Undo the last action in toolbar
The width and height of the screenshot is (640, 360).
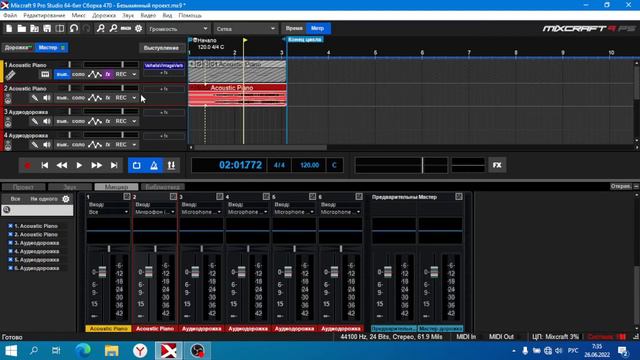[x=73, y=29]
